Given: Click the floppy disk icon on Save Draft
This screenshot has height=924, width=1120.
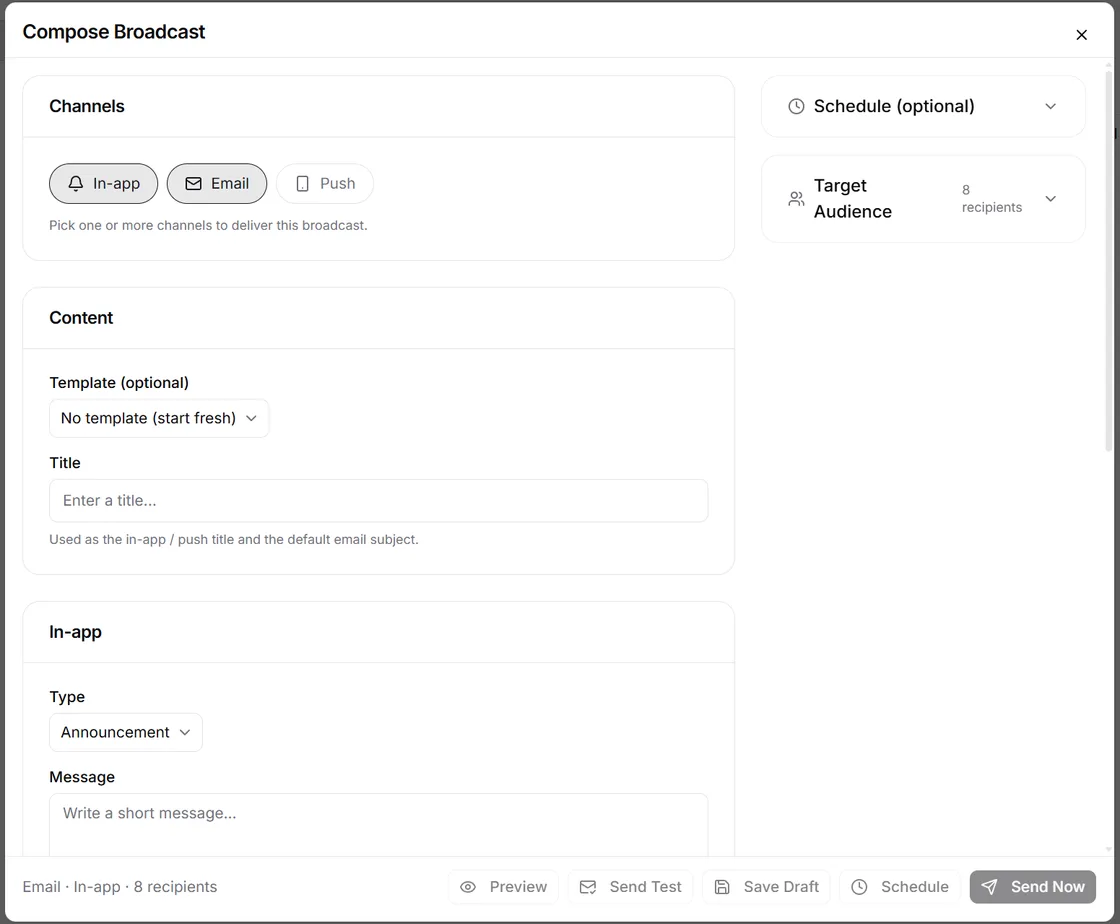Looking at the screenshot, I should (x=722, y=887).
